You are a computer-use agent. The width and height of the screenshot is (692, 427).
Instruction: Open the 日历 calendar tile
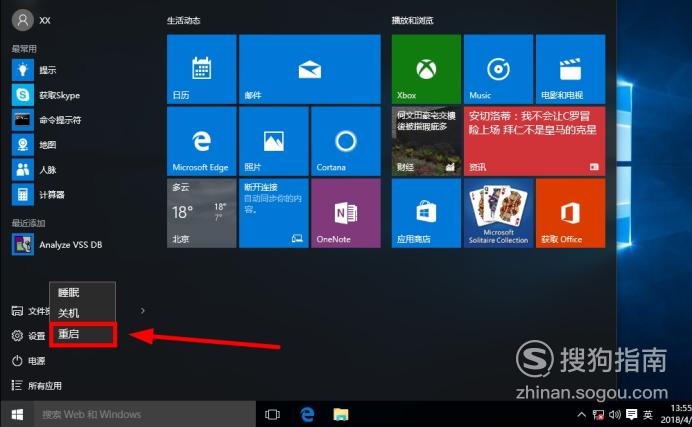click(202, 69)
